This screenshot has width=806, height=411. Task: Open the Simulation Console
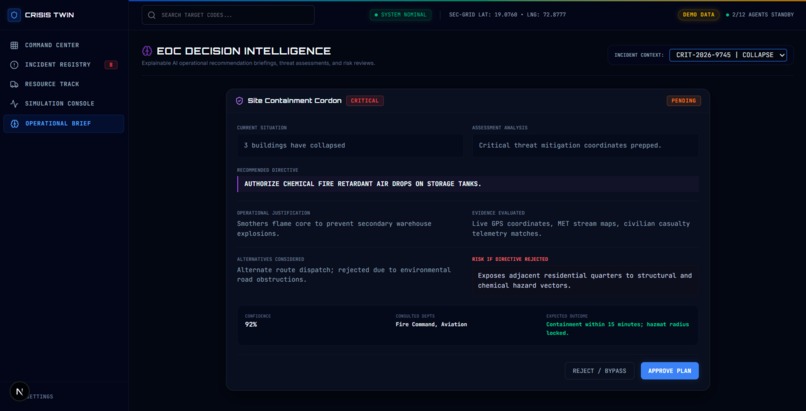[x=64, y=104]
